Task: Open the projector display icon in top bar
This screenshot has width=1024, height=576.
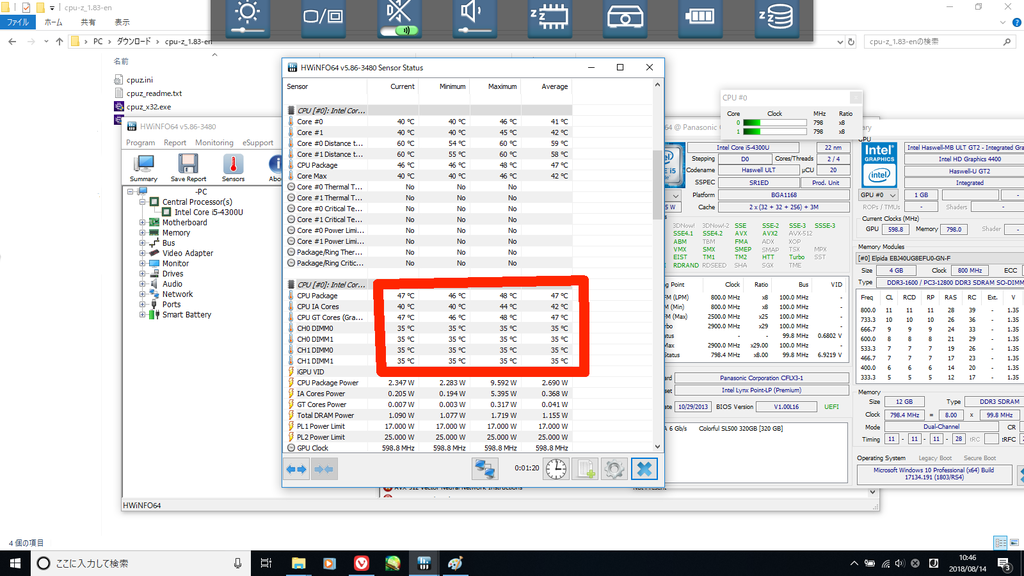Action: click(x=624, y=19)
